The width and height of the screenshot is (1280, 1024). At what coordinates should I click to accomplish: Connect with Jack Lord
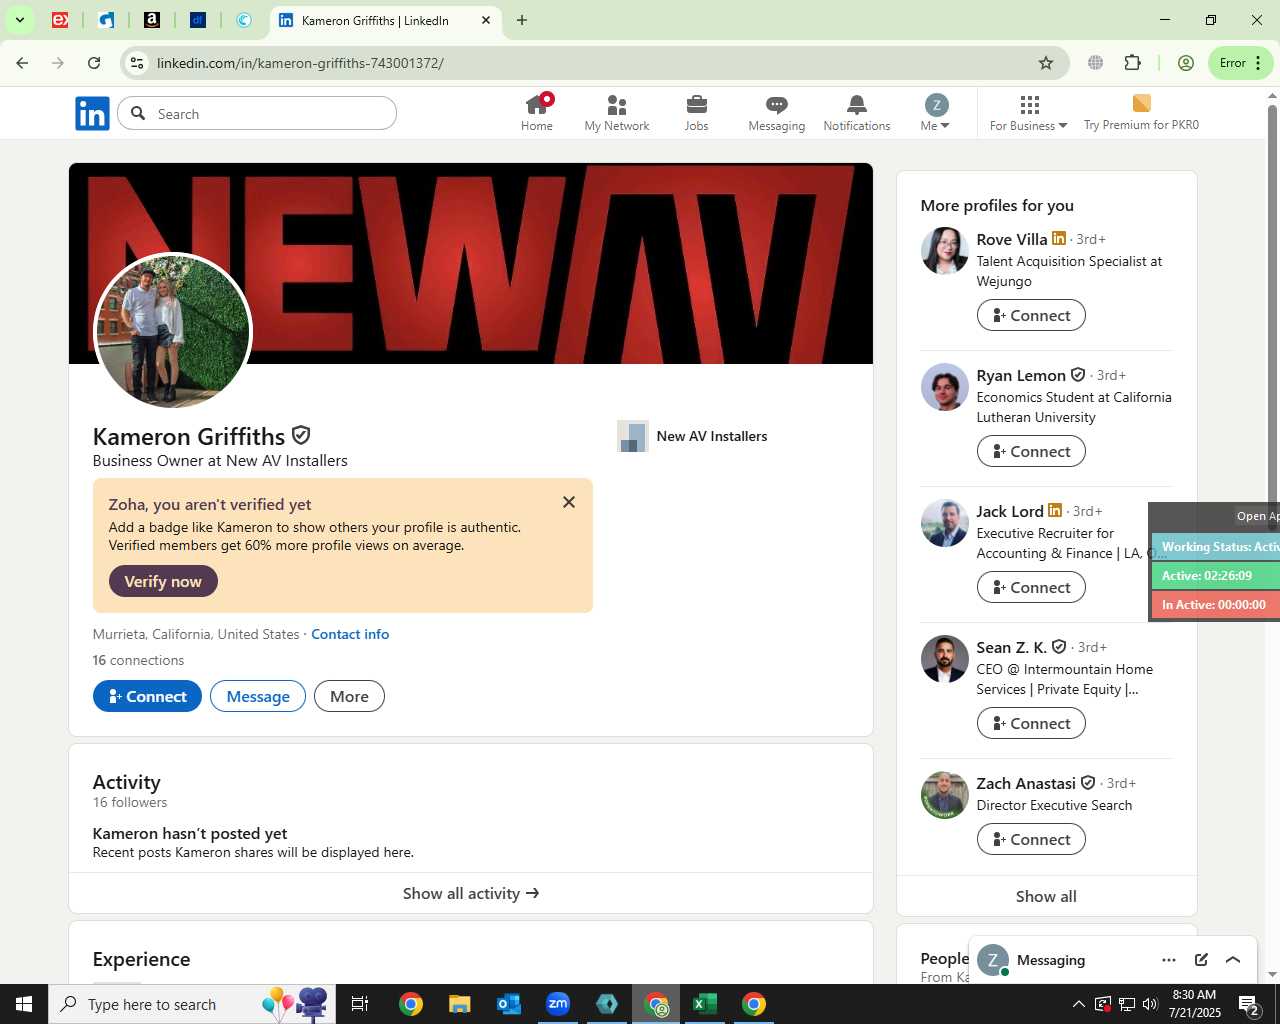[1031, 587]
